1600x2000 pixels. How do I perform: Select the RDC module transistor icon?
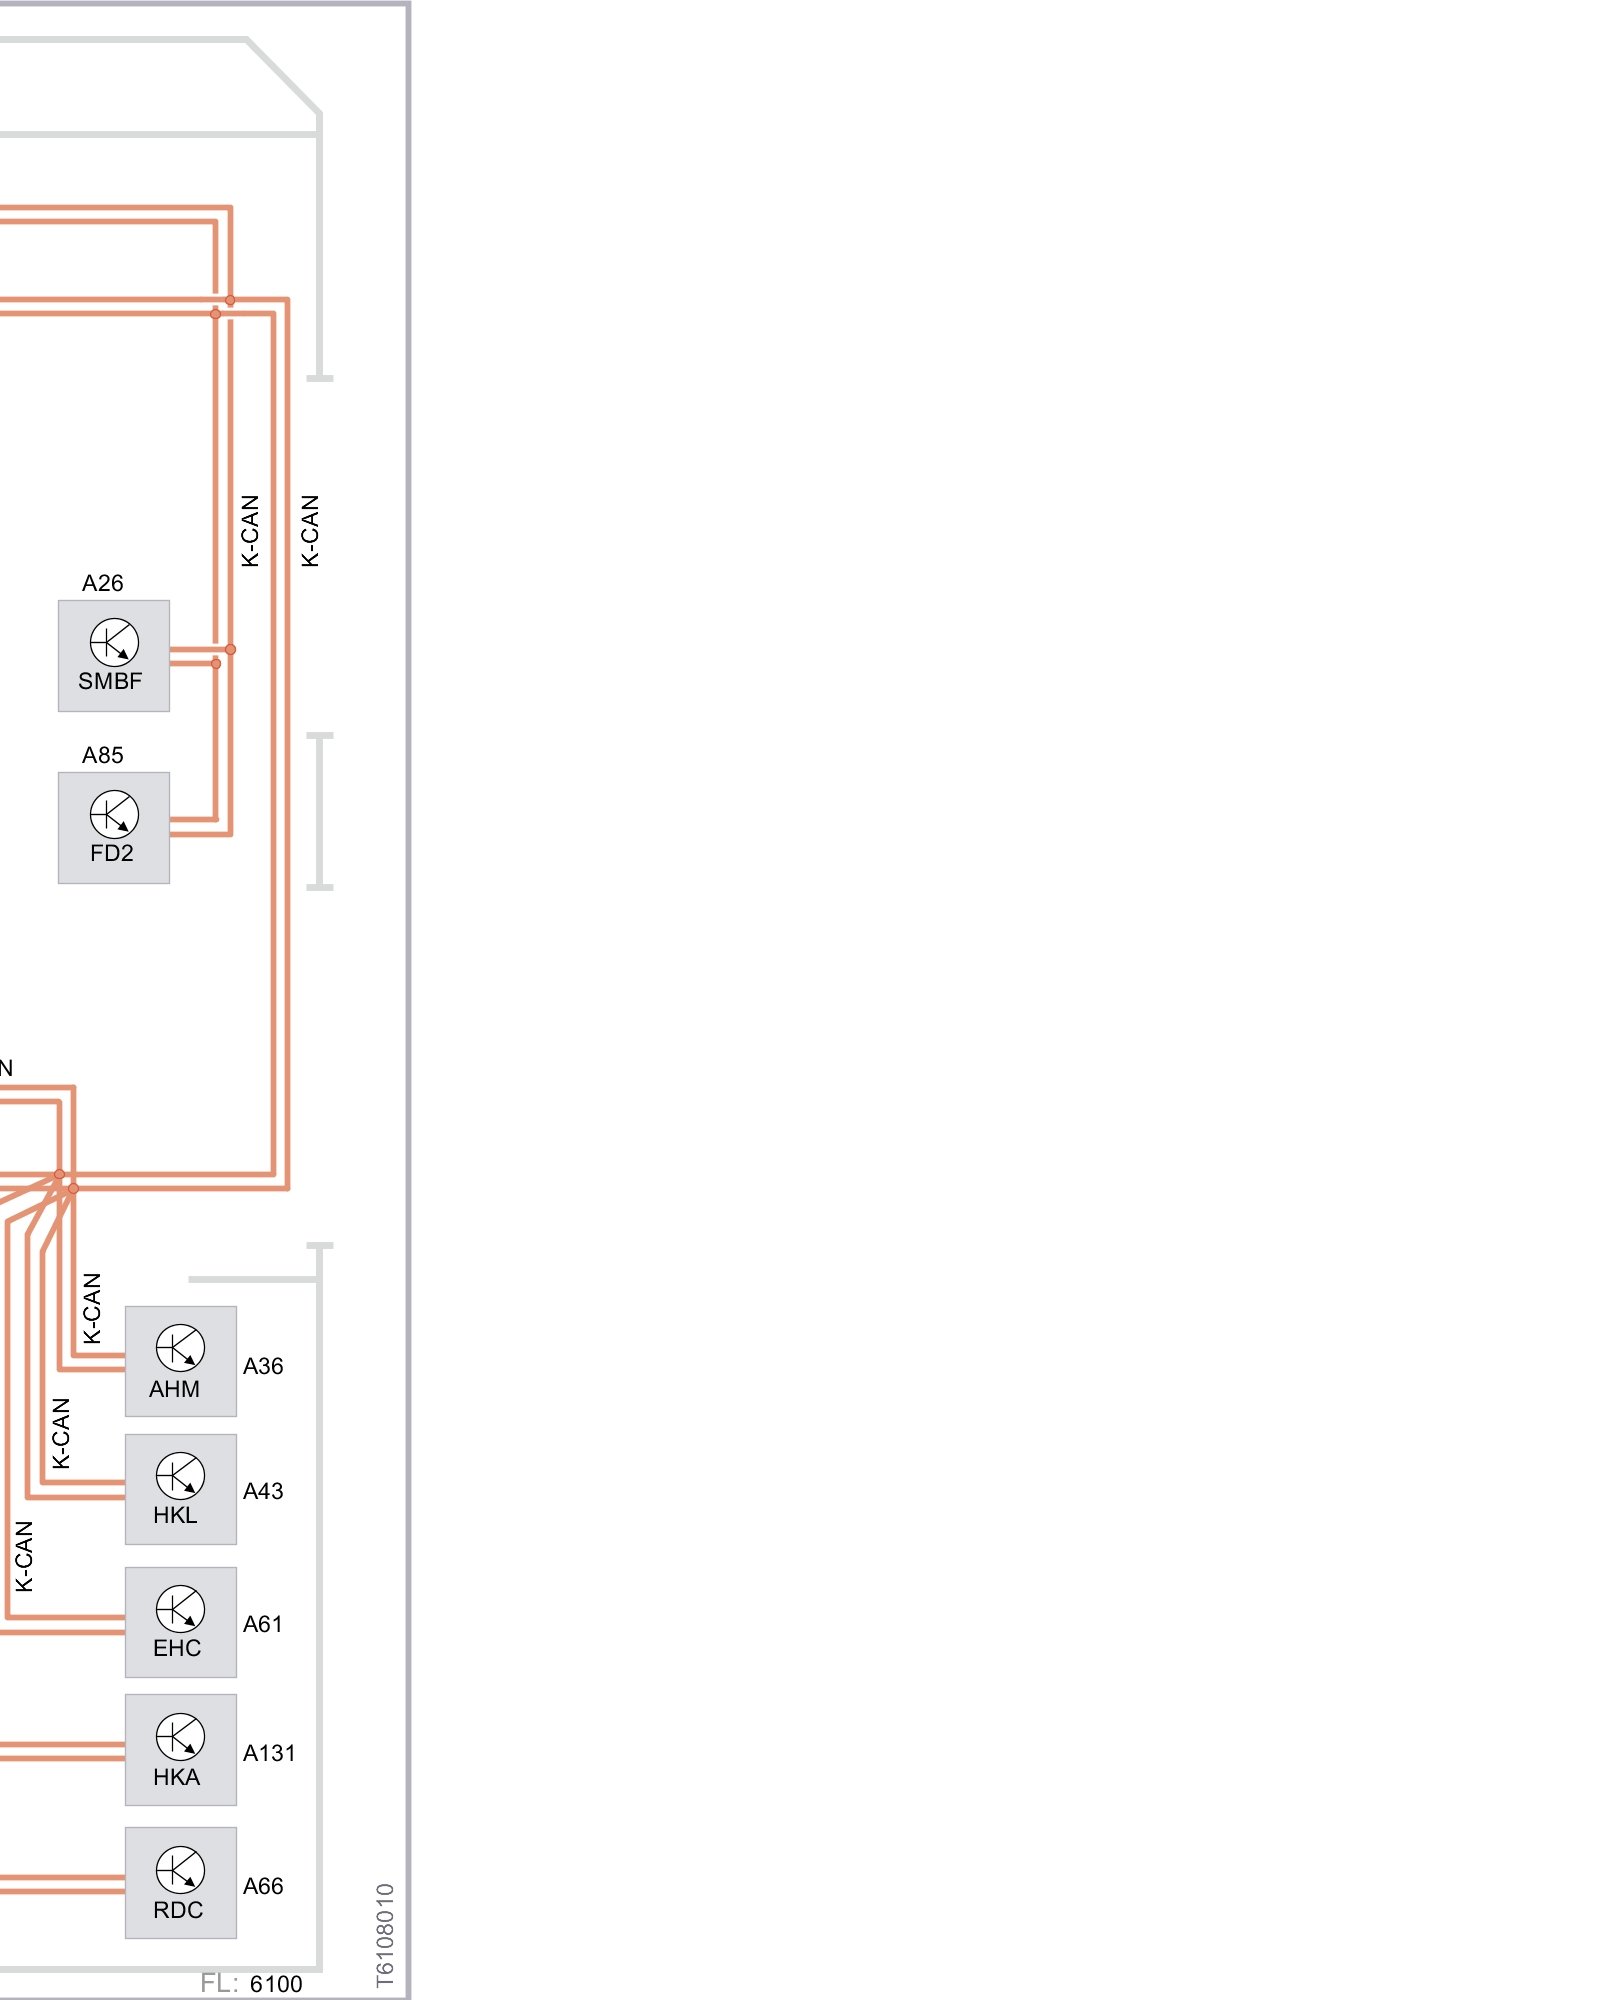[x=180, y=1870]
